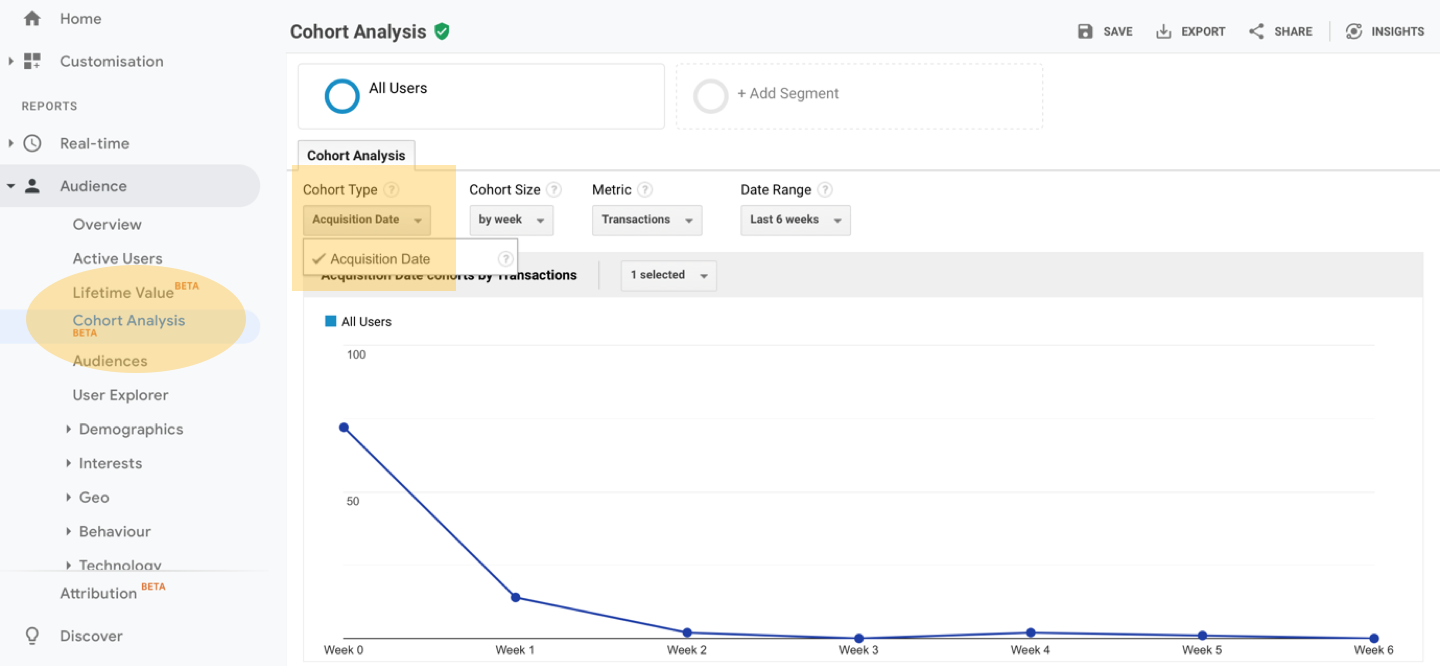Open the User Explorer link
Viewport: 1446px width, 666px height.
coord(120,395)
